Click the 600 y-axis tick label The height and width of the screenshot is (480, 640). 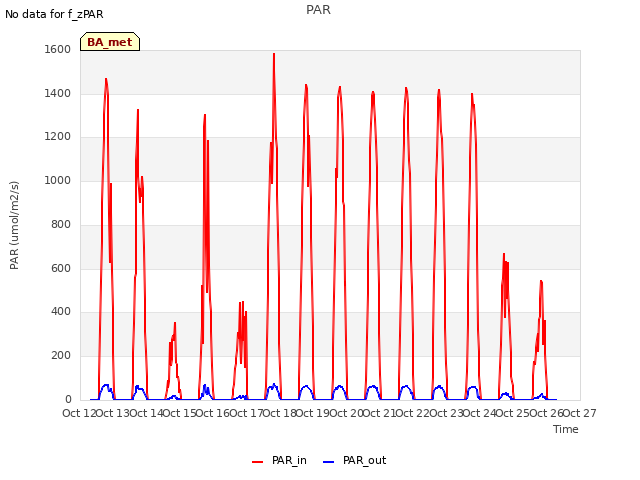pos(61,268)
